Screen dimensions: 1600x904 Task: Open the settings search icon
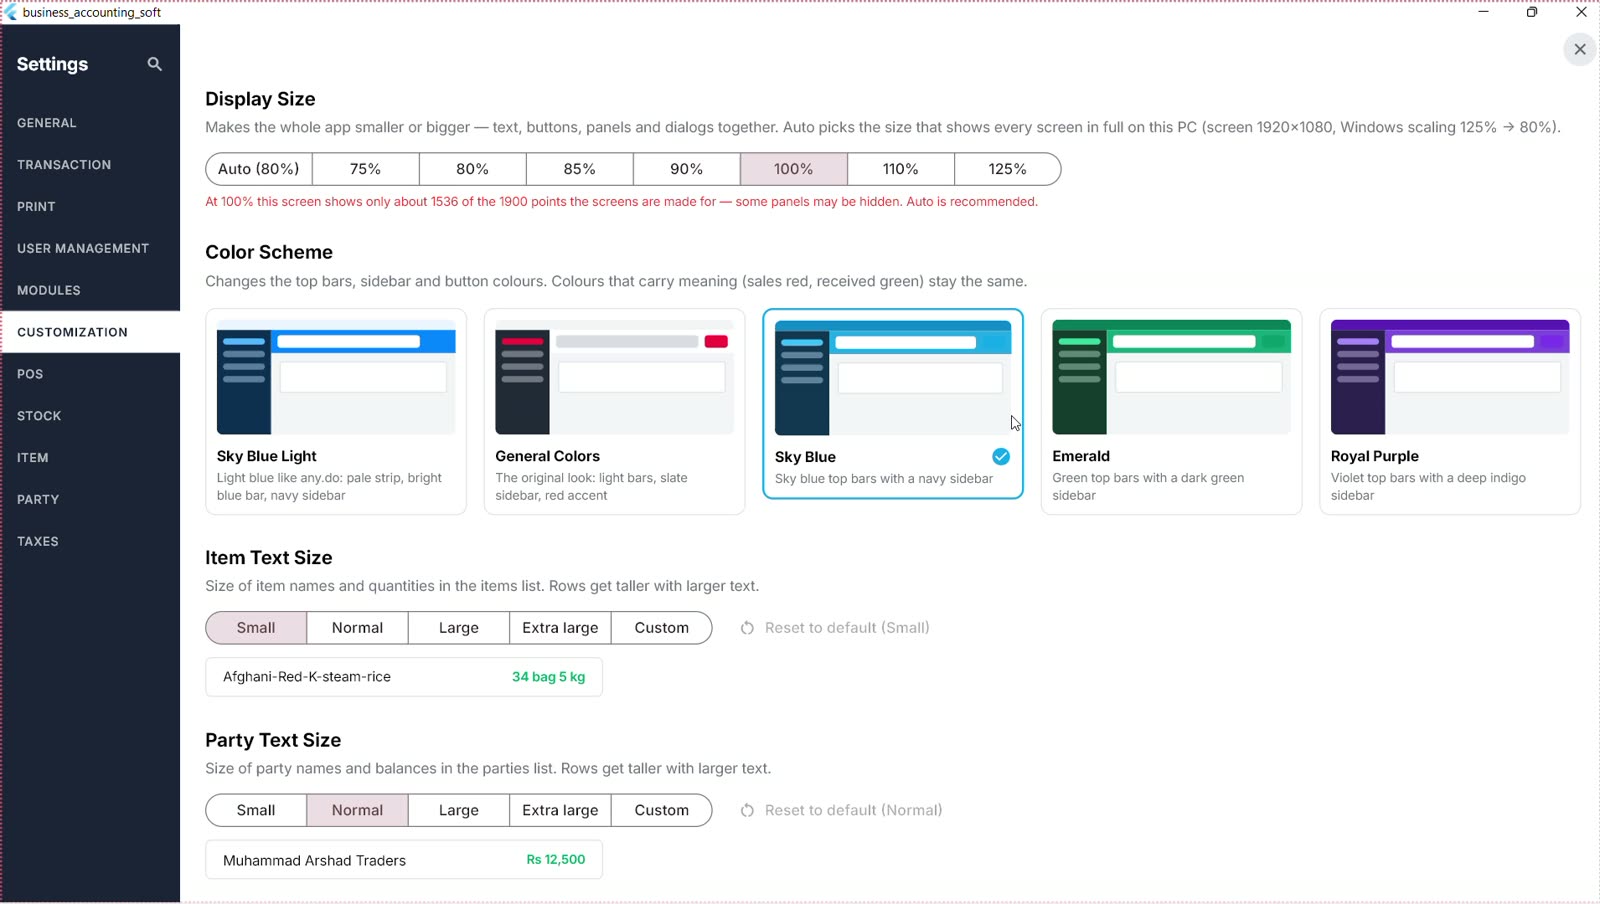154,64
